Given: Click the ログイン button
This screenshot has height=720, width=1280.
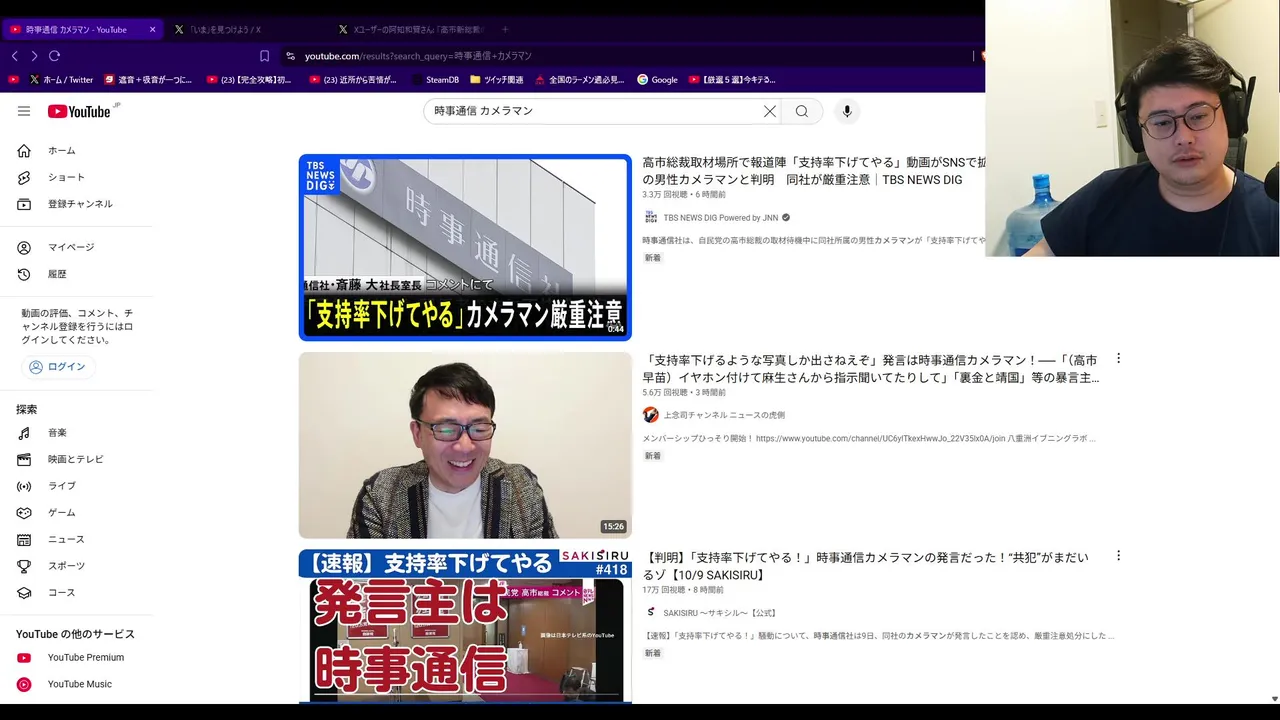Looking at the screenshot, I should click(57, 367).
